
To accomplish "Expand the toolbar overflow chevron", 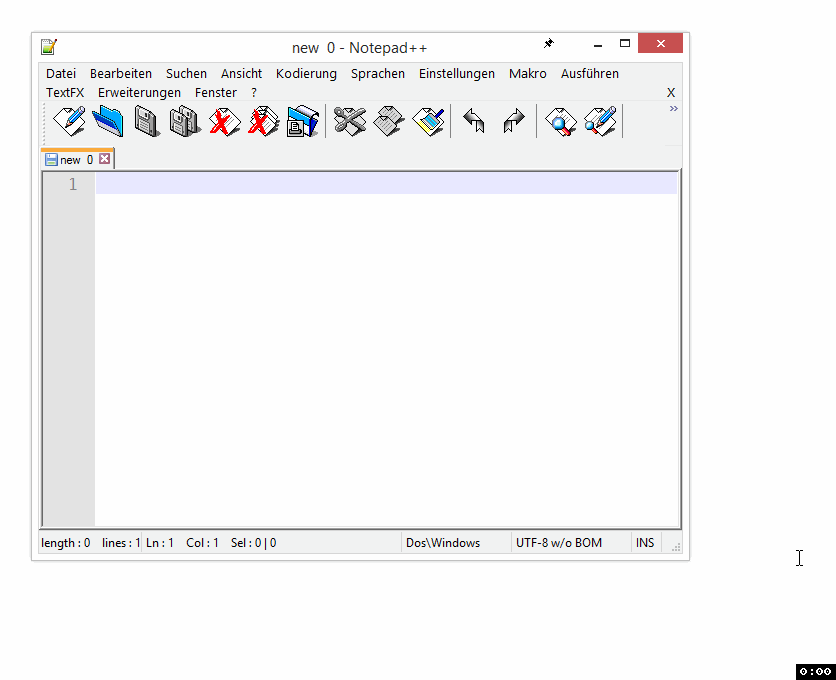I will (x=673, y=108).
